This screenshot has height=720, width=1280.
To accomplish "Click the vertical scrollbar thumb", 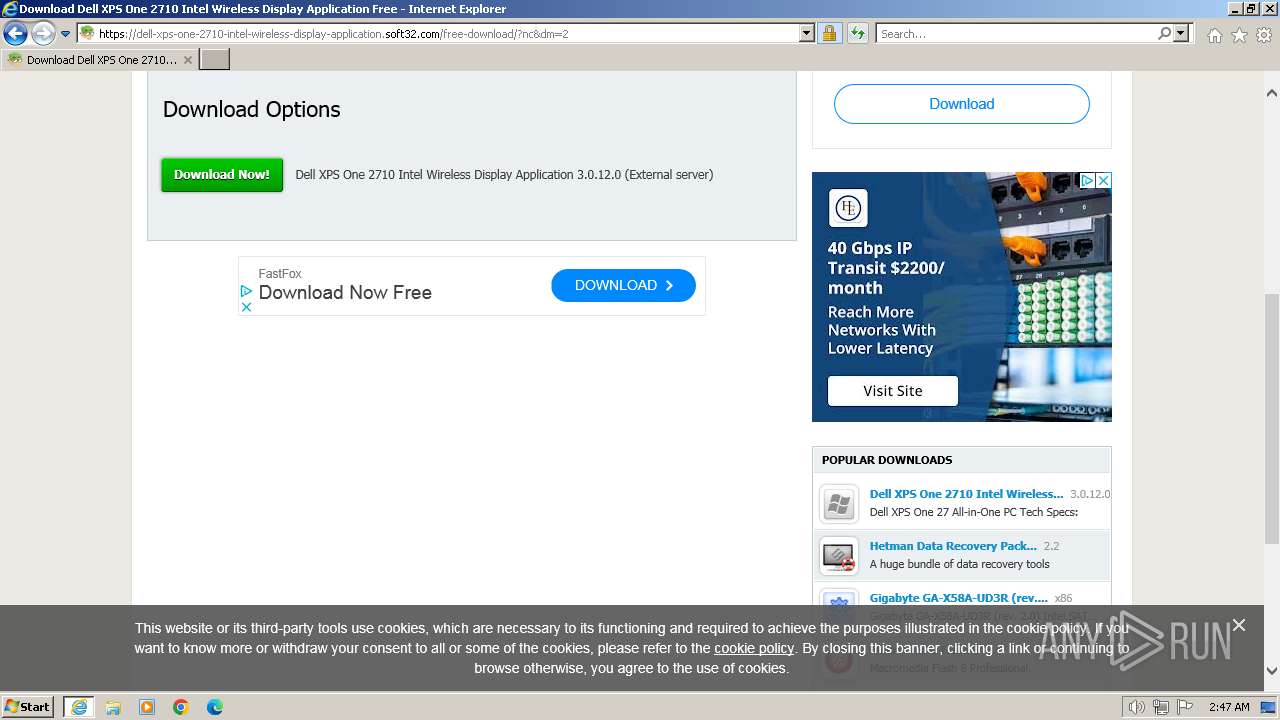I will pos(1272,420).
